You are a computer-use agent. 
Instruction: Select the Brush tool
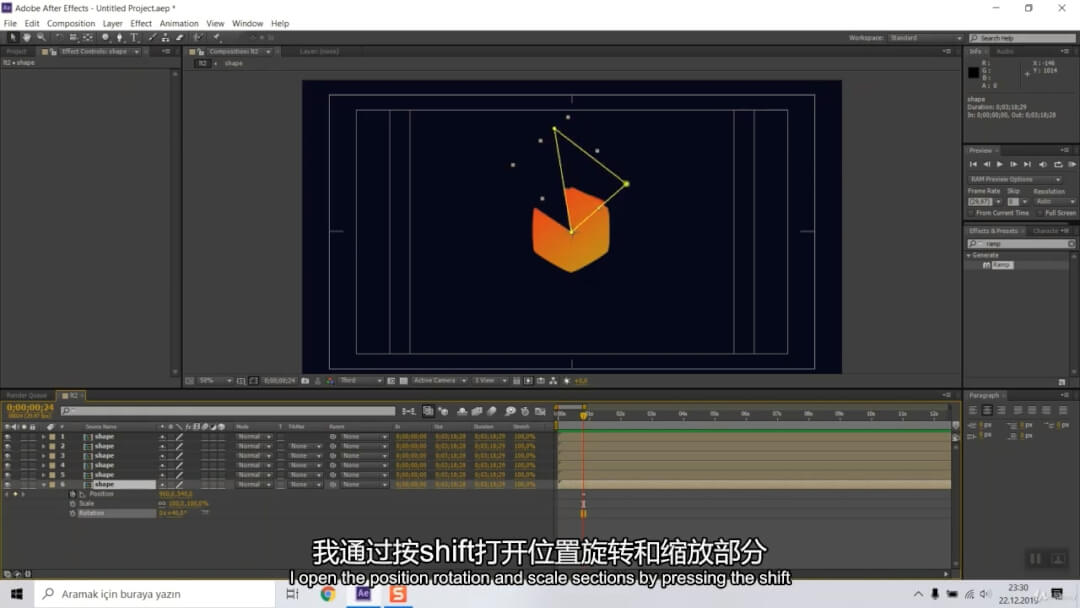(152, 38)
